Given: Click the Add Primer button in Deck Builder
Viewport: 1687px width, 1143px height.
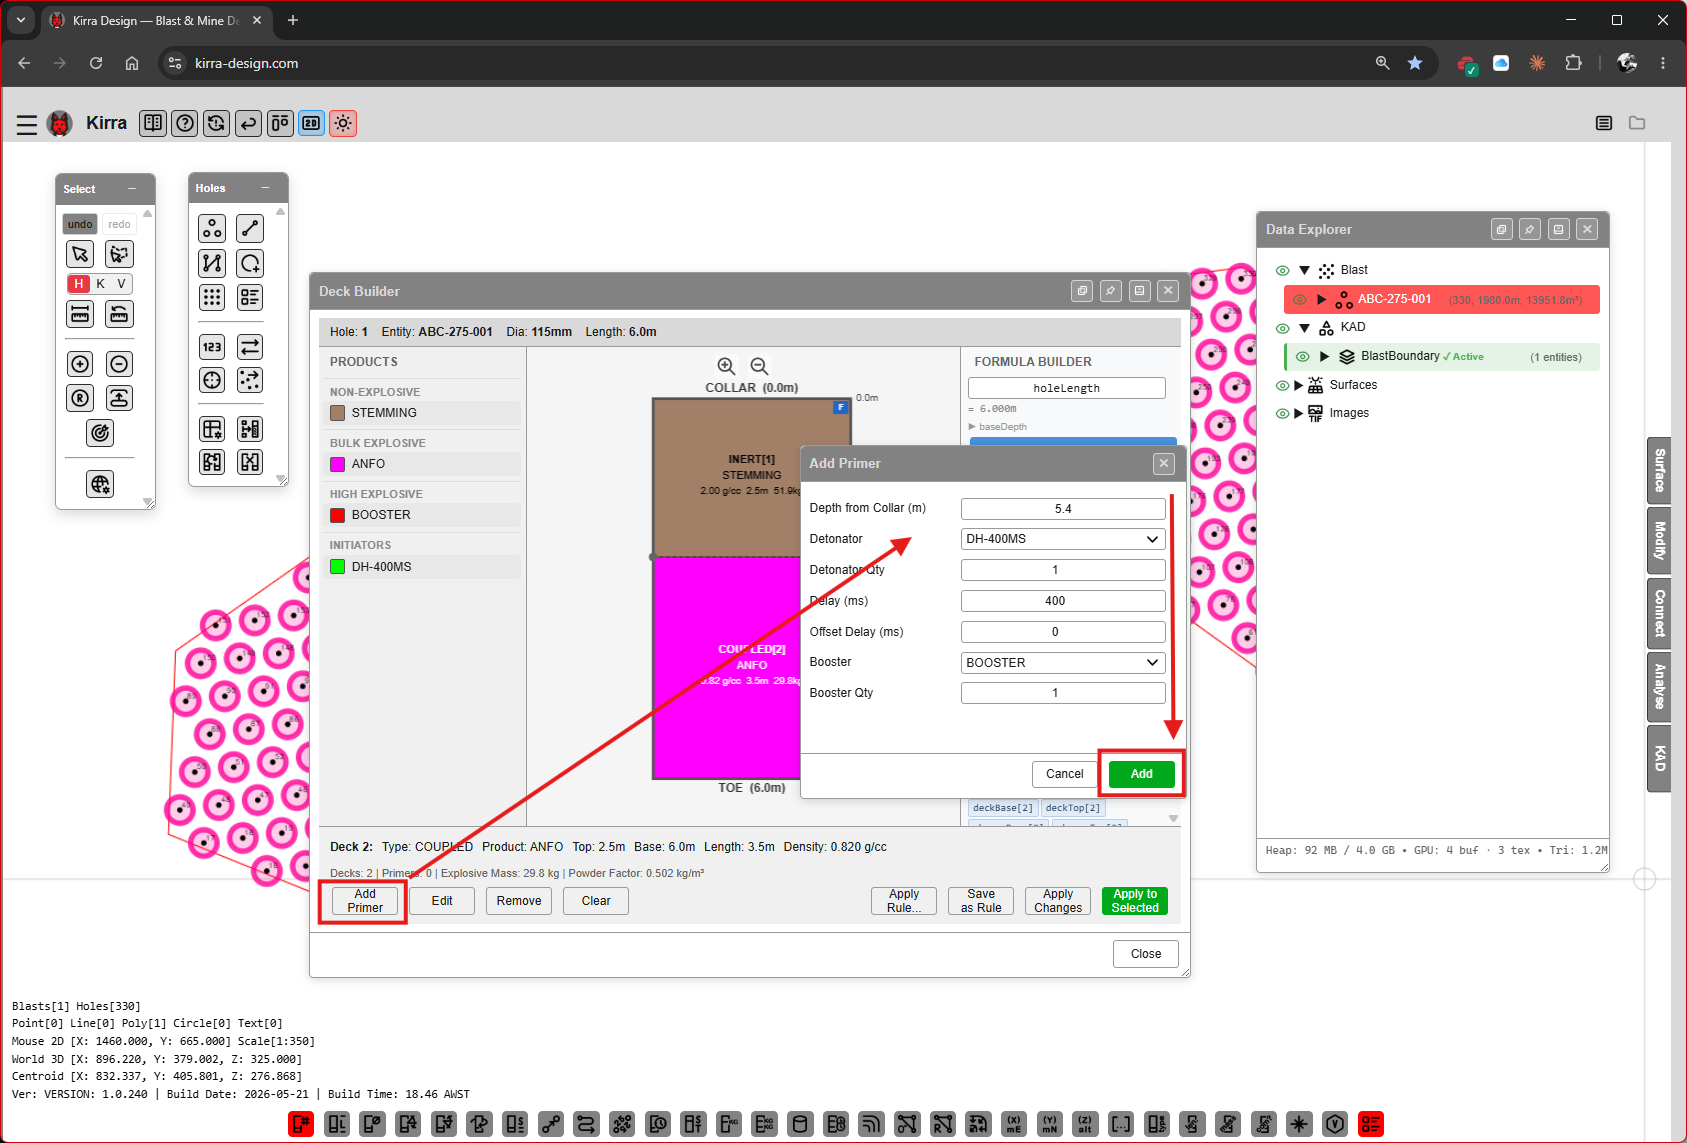Looking at the screenshot, I should click(365, 901).
